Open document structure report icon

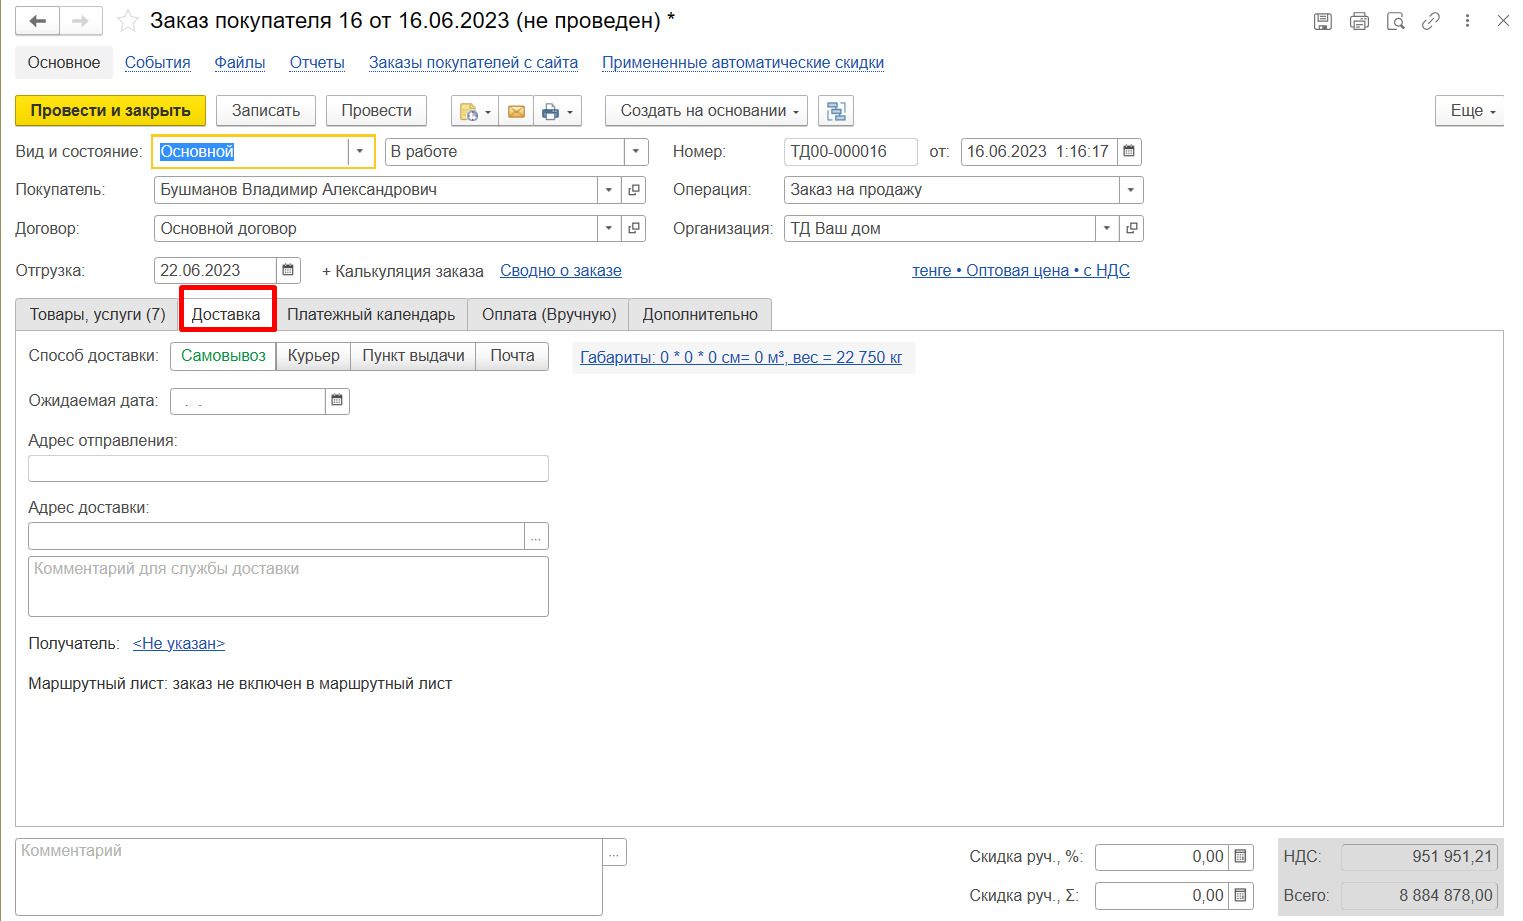835,111
